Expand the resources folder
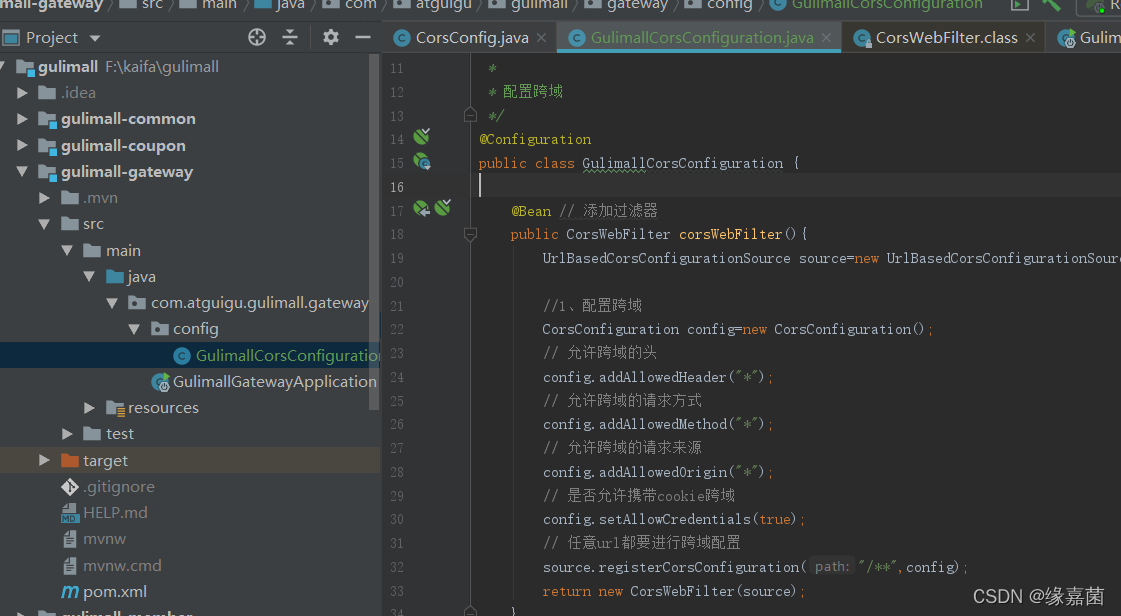Image resolution: width=1121 pixels, height=616 pixels. click(89, 408)
